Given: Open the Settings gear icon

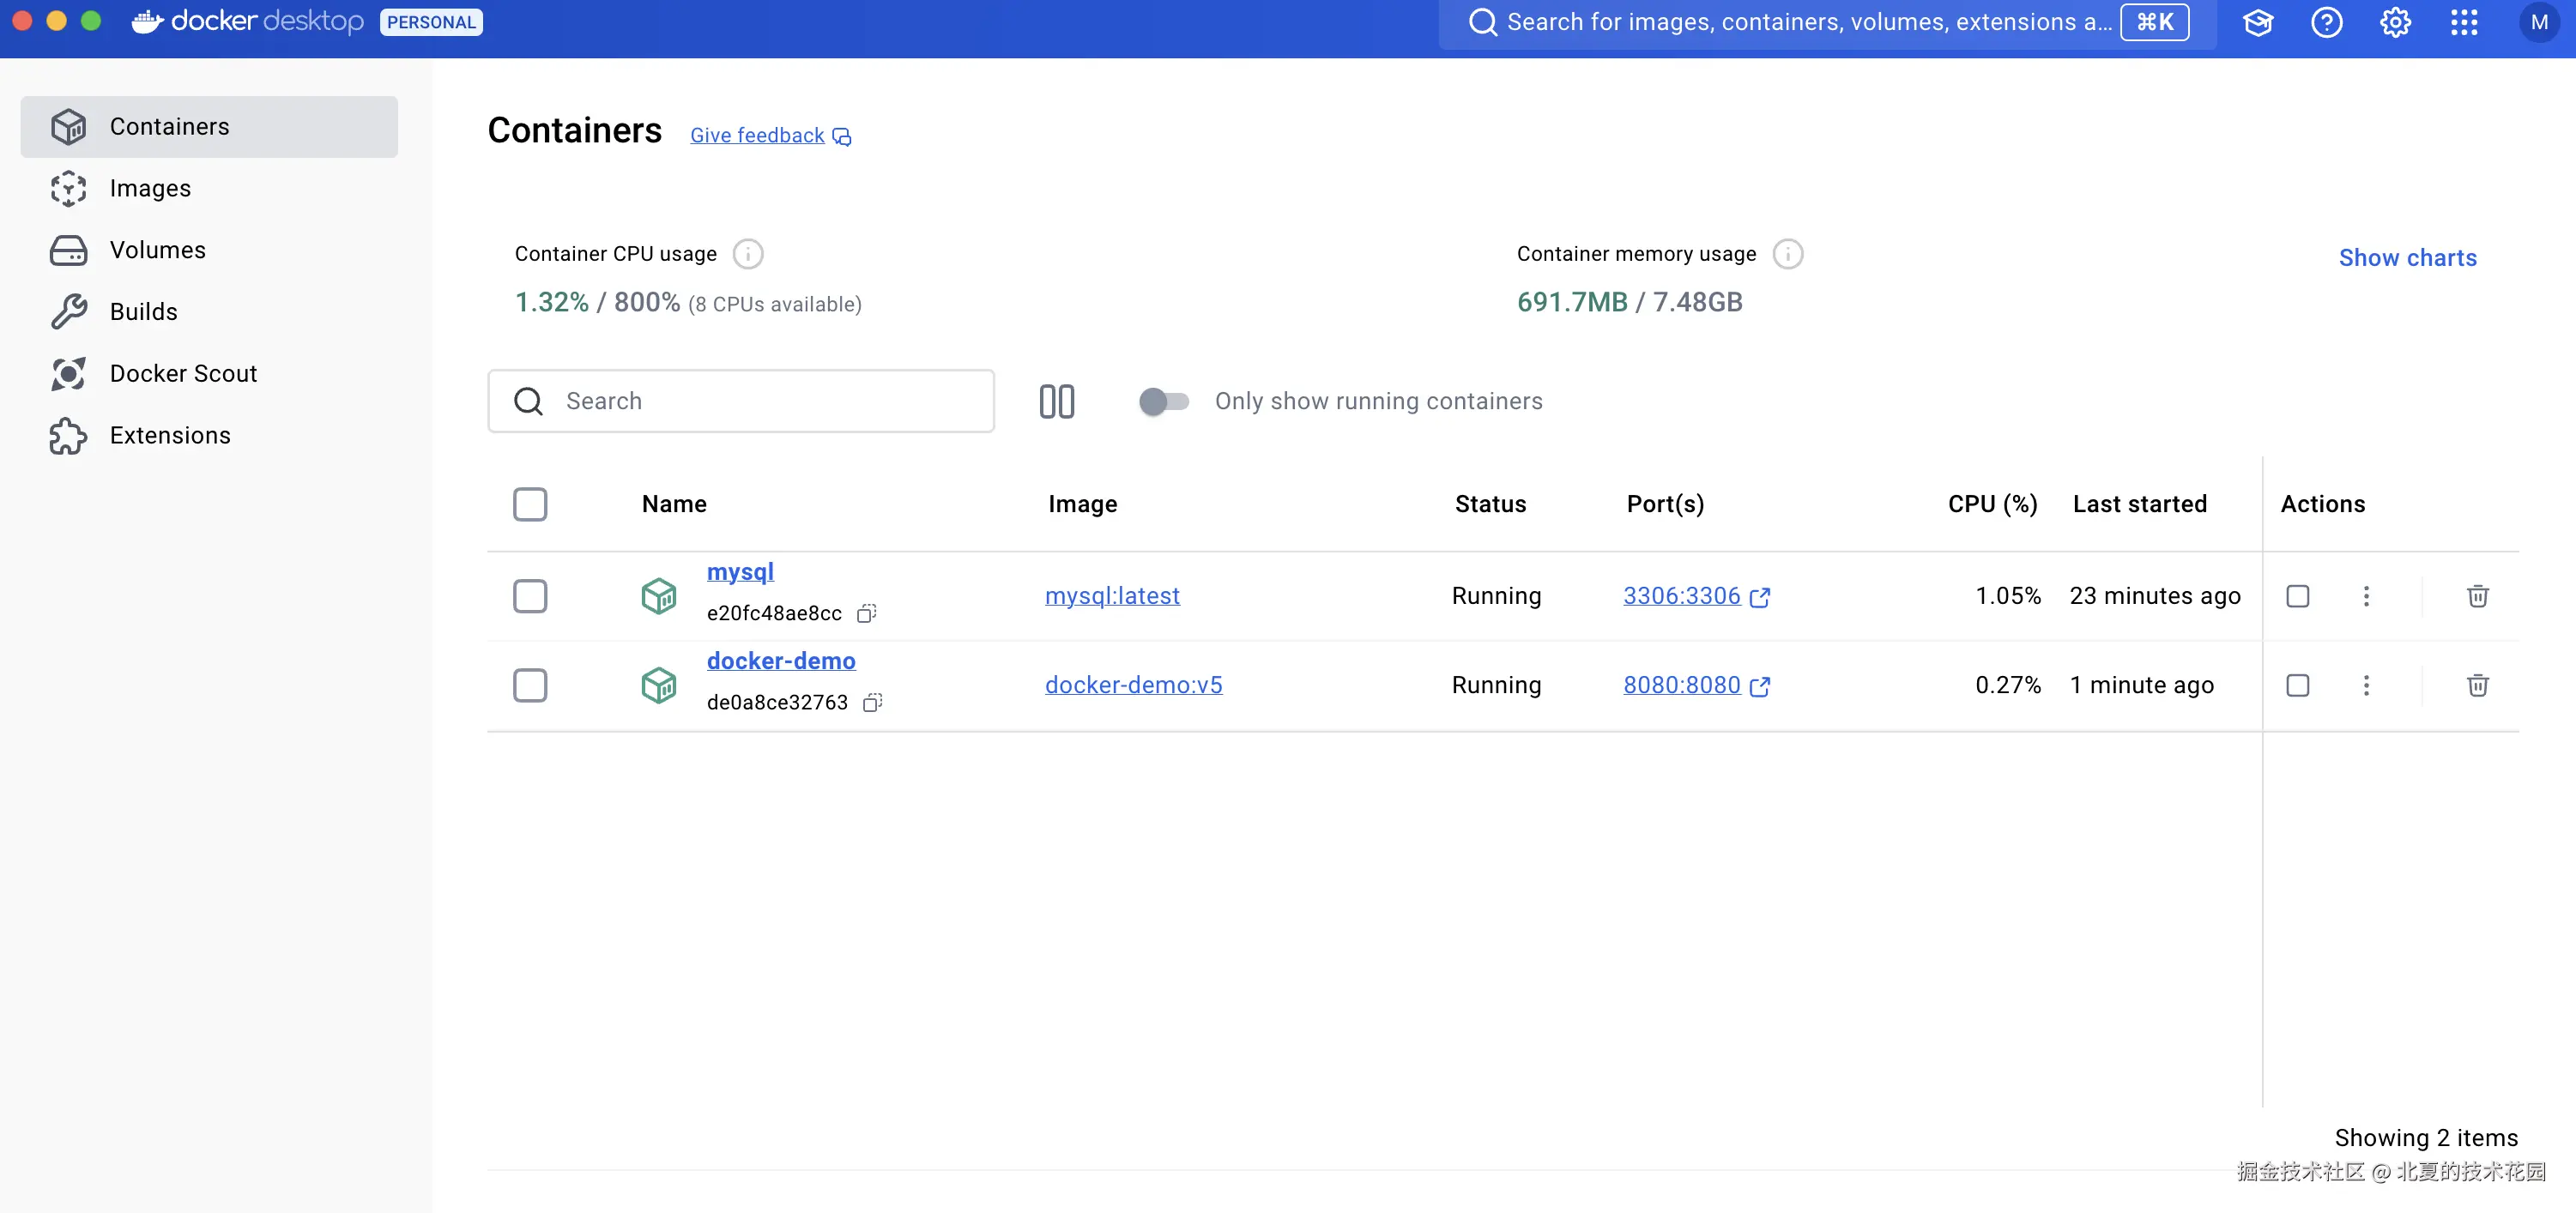Looking at the screenshot, I should click(x=2395, y=22).
